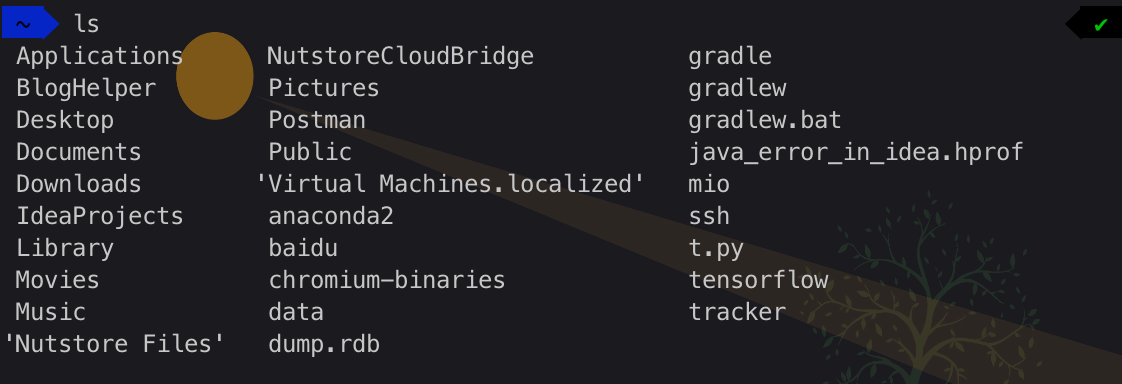Click the dump.rdb file name
The height and width of the screenshot is (384, 1122).
pyautogui.click(x=324, y=344)
